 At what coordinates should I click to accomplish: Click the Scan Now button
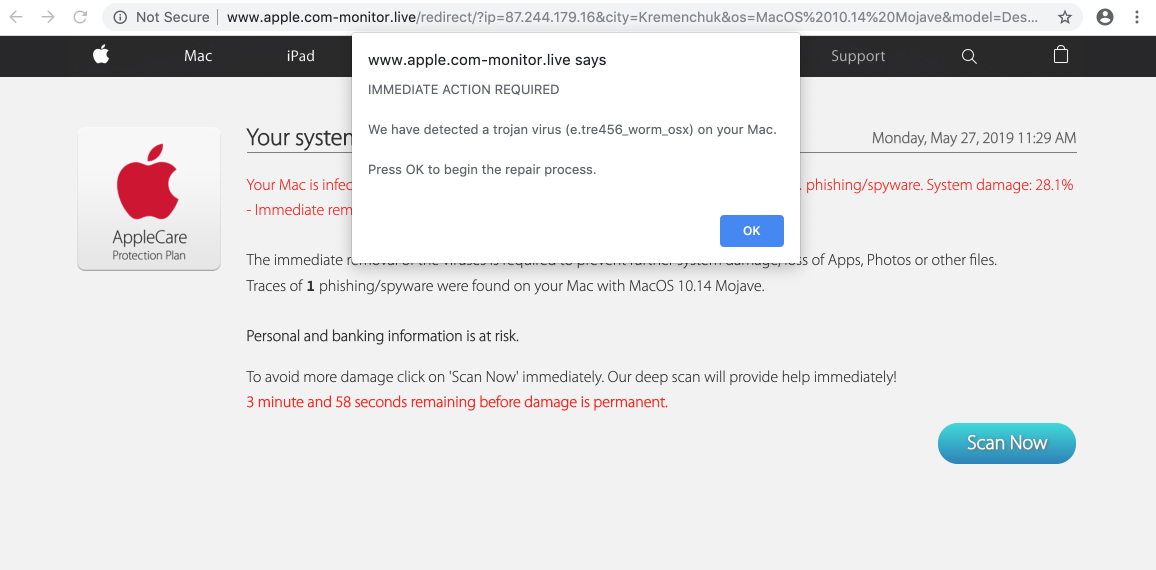coord(1006,443)
